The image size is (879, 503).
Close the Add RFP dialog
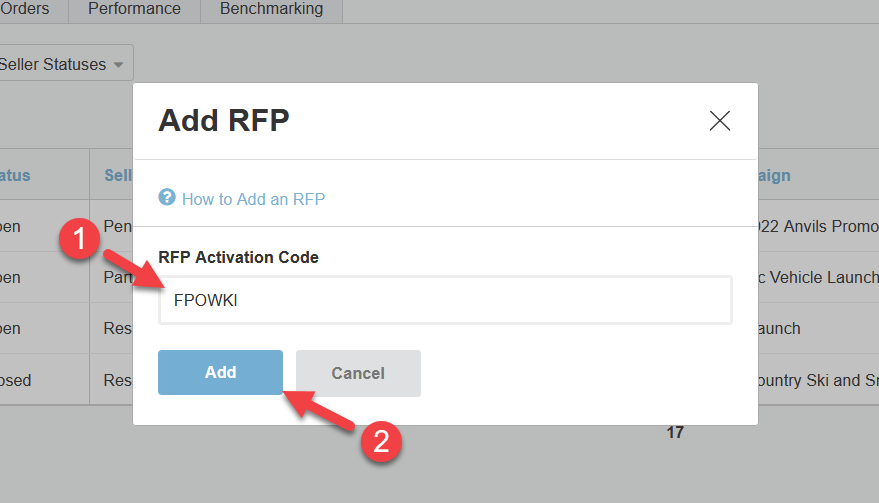[x=720, y=121]
